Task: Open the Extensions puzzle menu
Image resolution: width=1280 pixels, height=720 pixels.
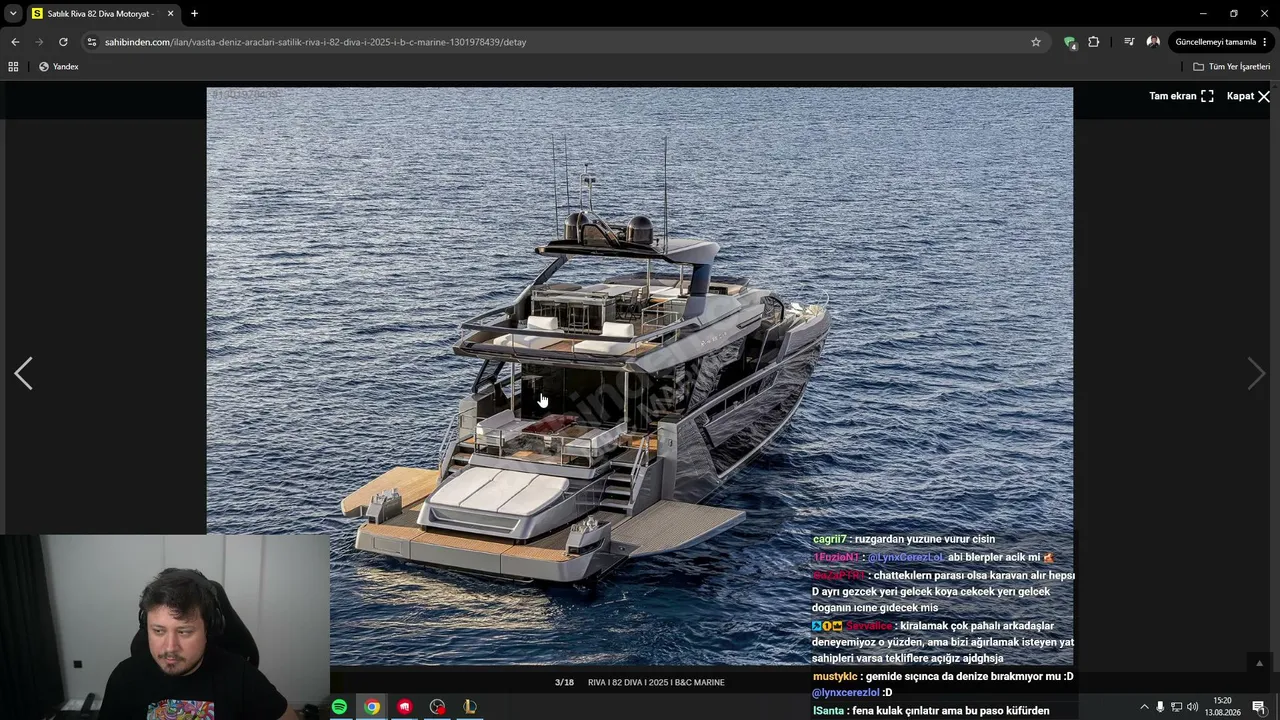Action: tap(1094, 42)
